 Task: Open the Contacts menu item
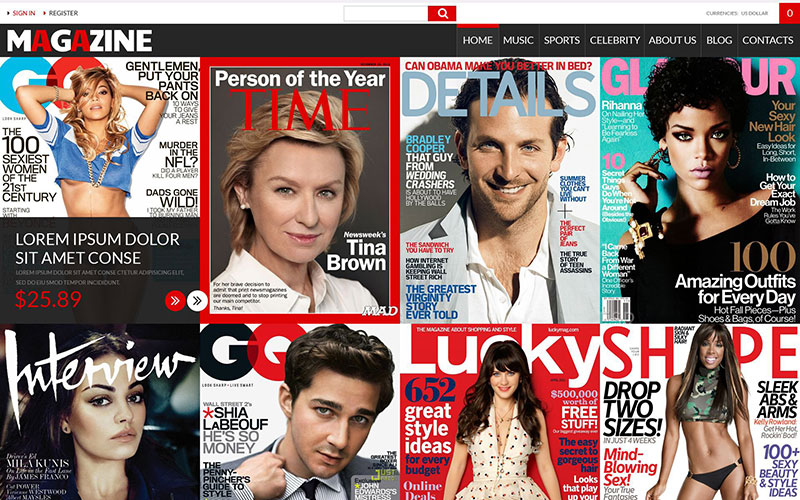(x=768, y=40)
